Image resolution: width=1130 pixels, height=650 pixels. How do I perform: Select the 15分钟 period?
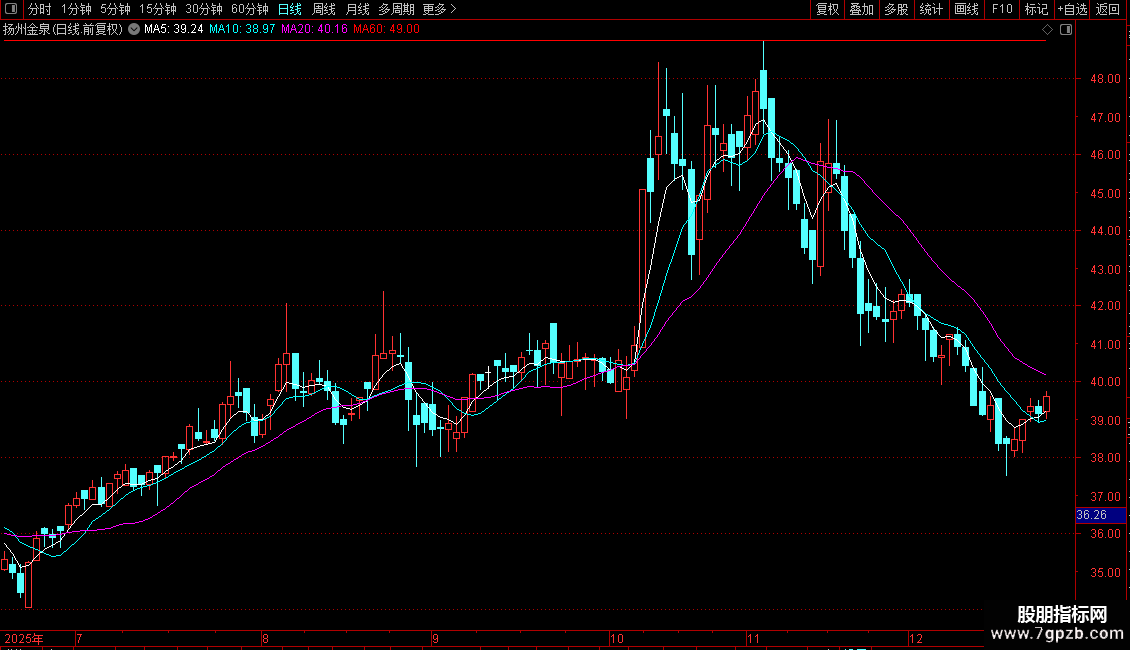[158, 9]
